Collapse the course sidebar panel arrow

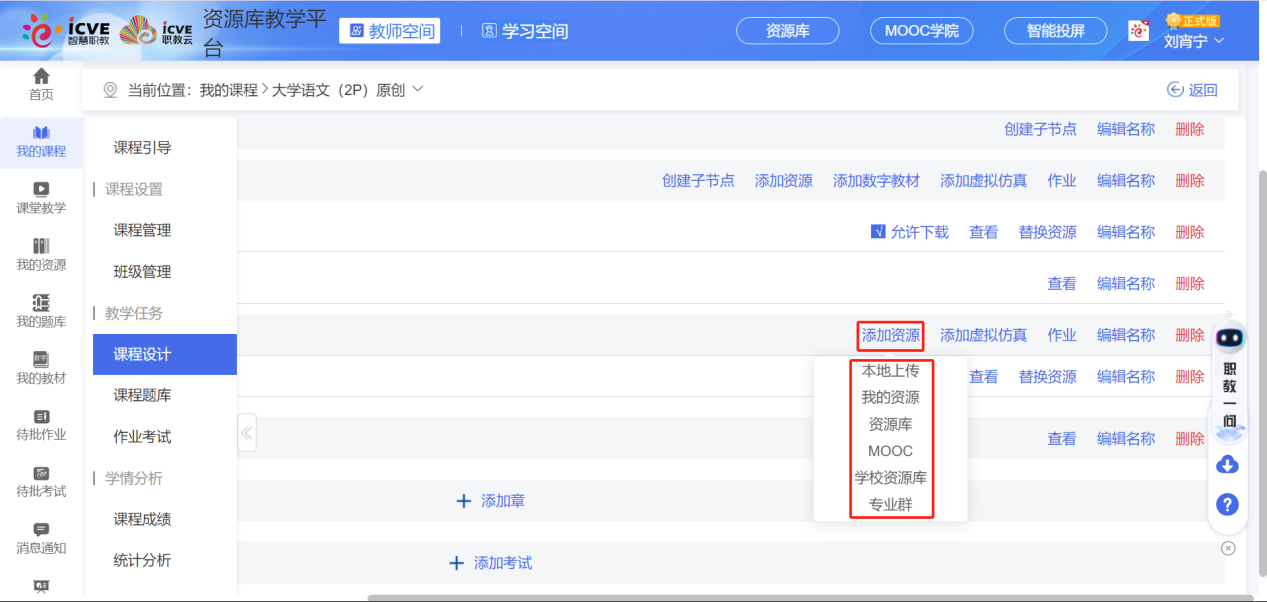[x=246, y=433]
